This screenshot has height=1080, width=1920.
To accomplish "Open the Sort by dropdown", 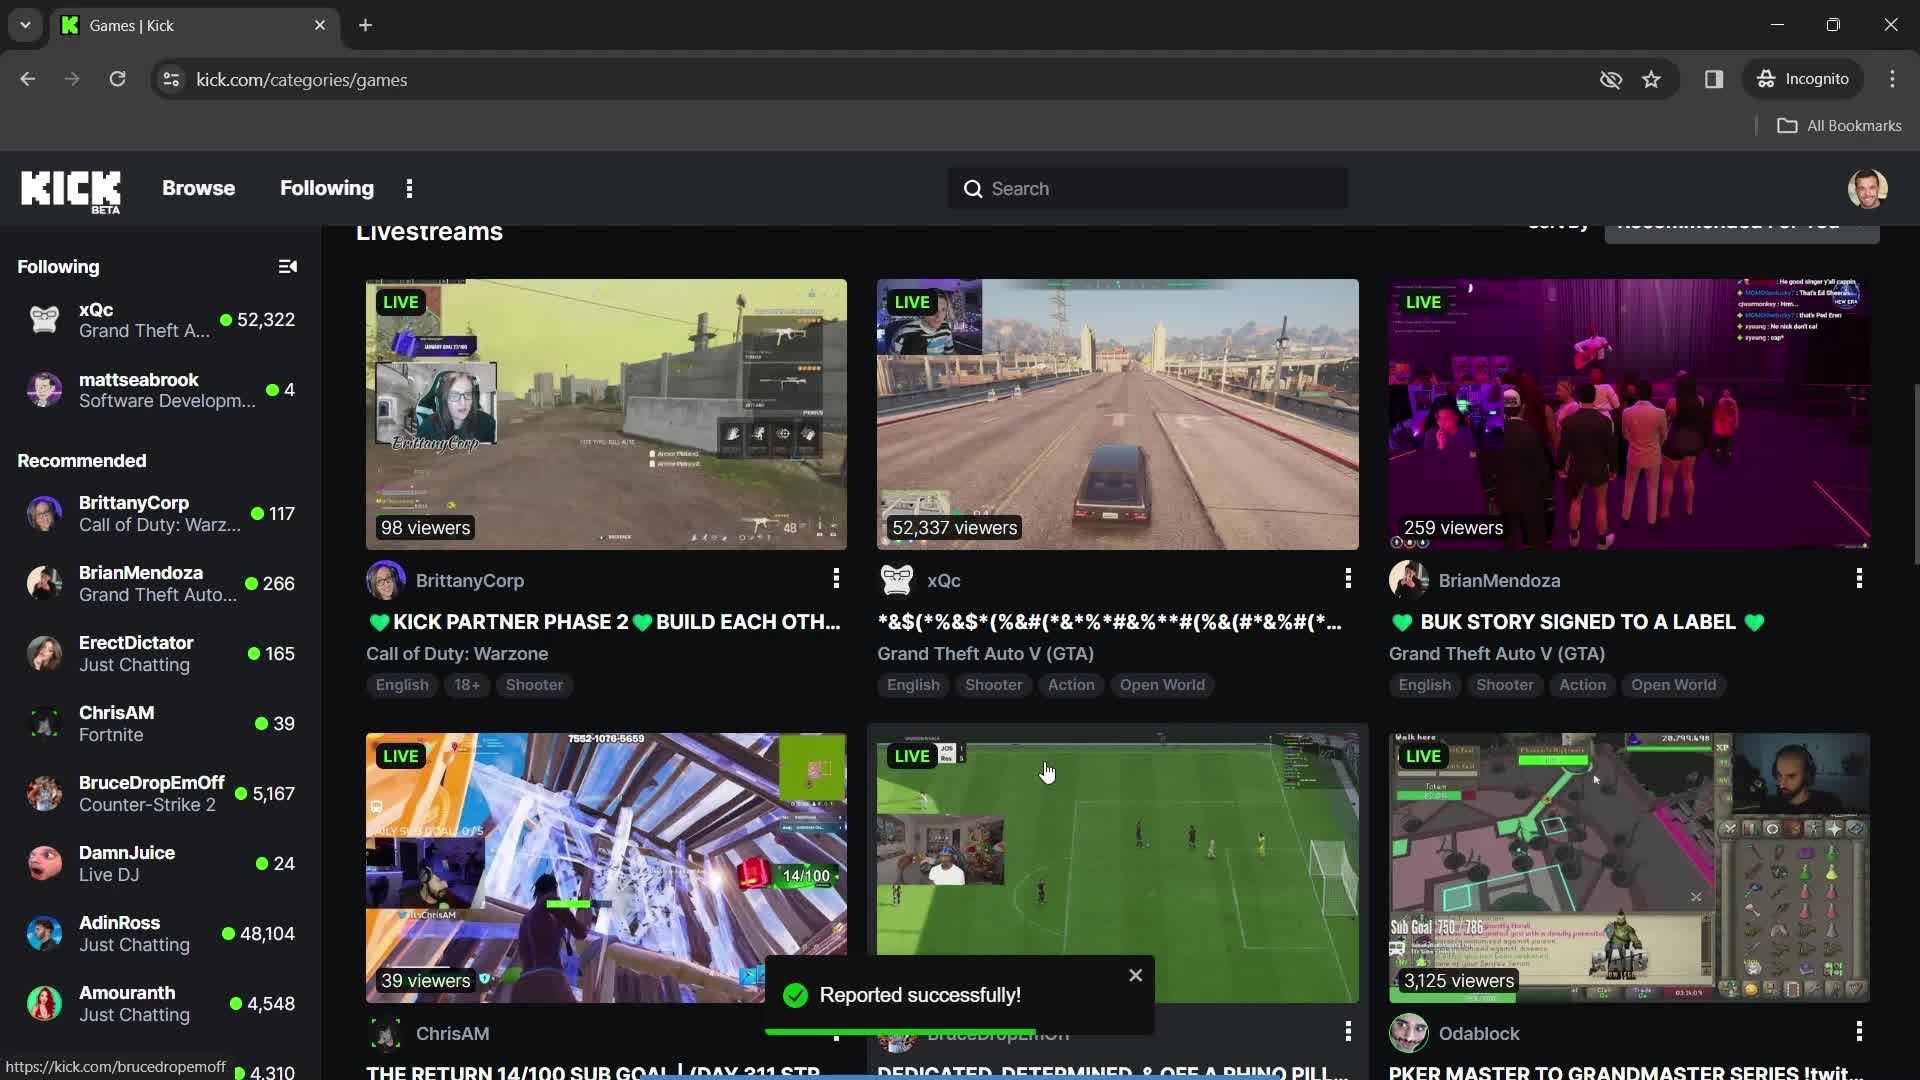I will 1741,231.
